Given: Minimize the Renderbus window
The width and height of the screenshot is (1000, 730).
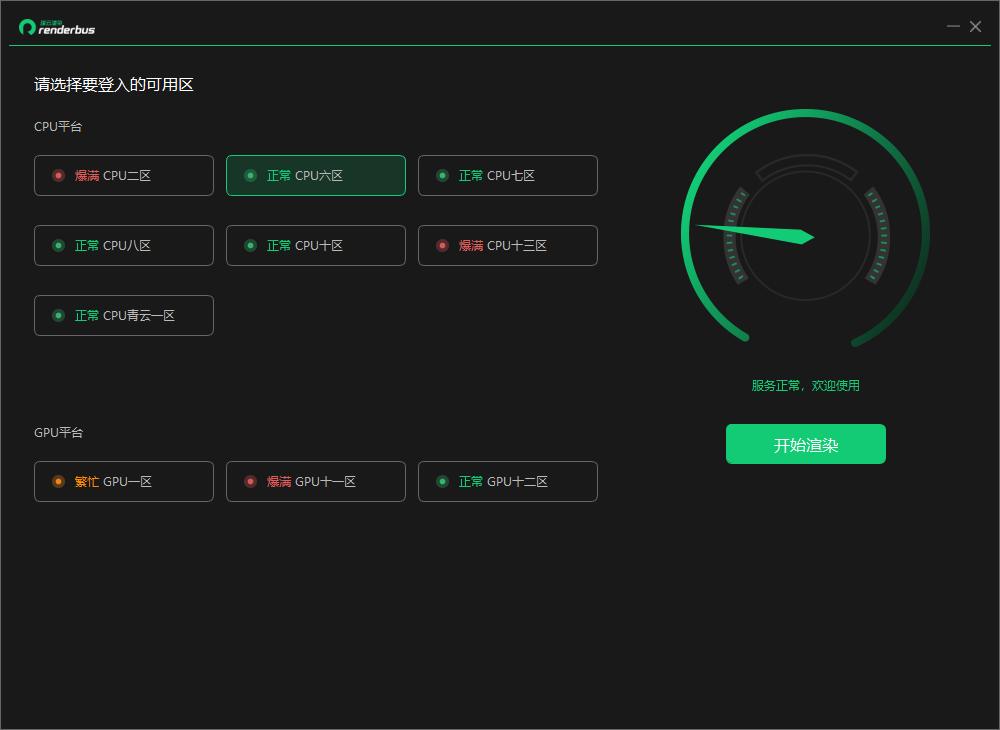Looking at the screenshot, I should pyautogui.click(x=953, y=26).
